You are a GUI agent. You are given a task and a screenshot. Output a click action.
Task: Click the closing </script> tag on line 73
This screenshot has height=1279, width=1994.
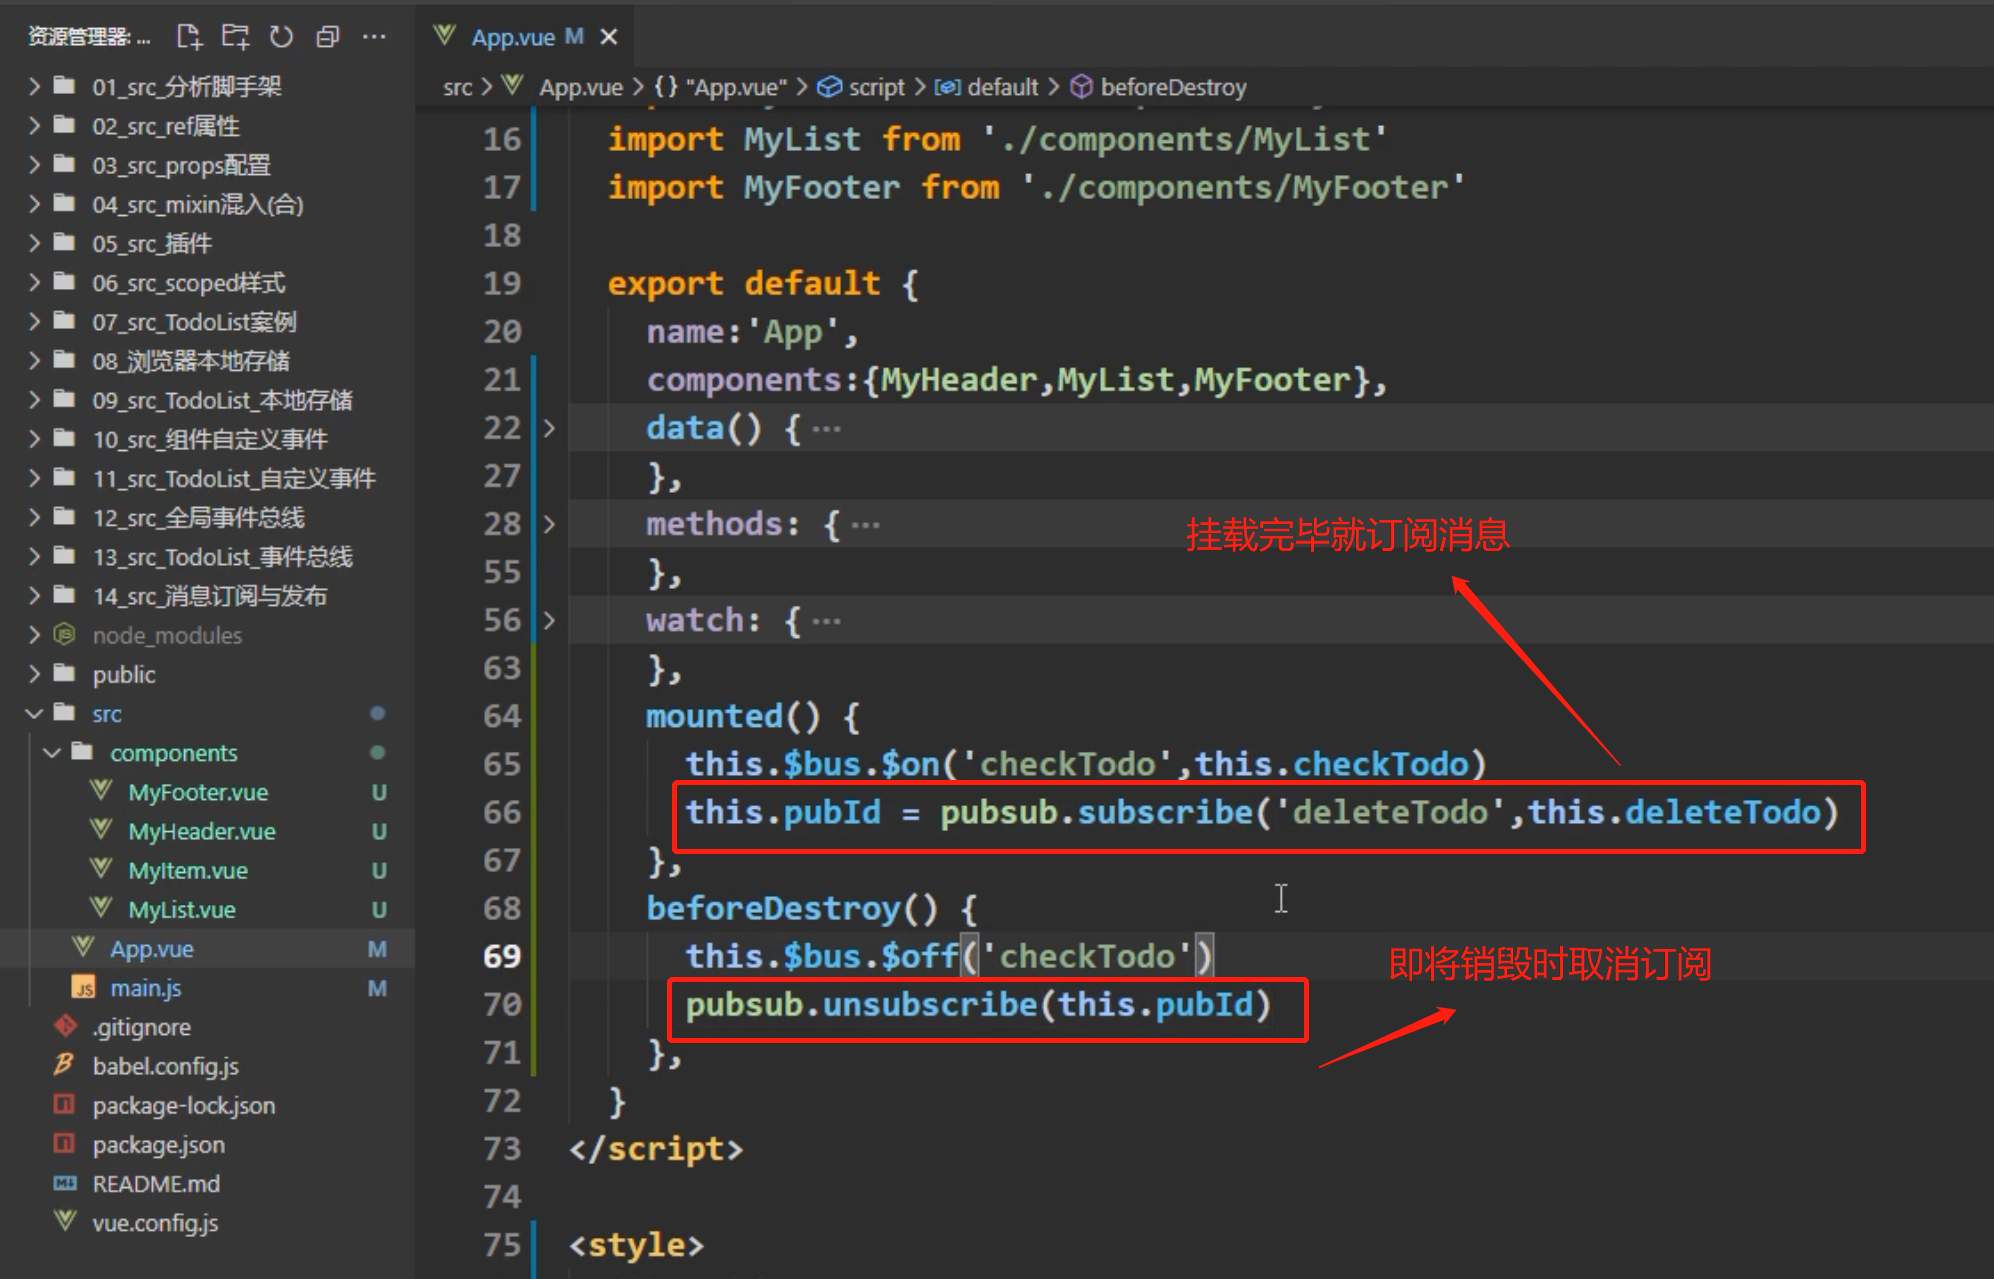pos(656,1149)
